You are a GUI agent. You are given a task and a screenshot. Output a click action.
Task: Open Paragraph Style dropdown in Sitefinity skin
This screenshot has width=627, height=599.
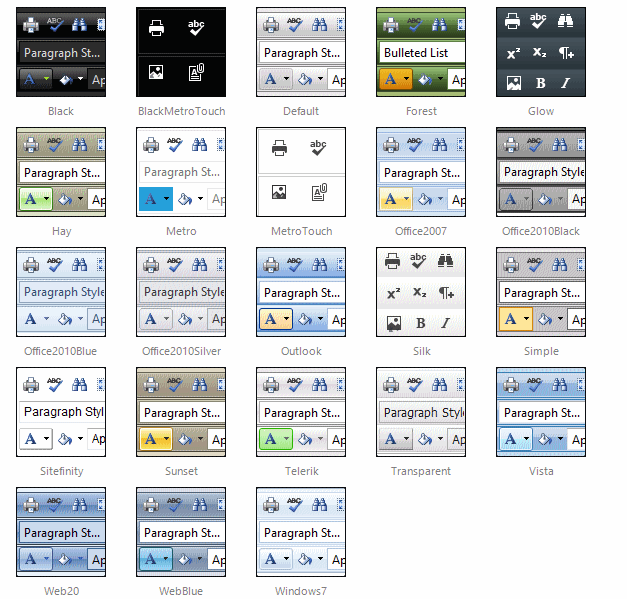(x=62, y=412)
